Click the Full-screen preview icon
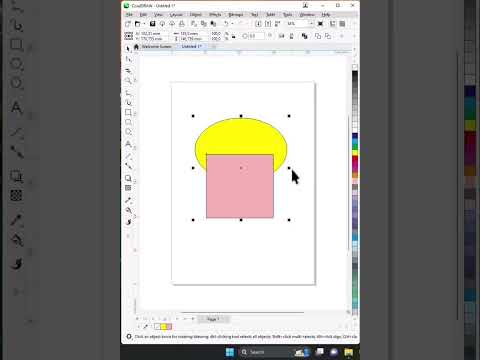The height and width of the screenshot is (360, 480). 320,24
